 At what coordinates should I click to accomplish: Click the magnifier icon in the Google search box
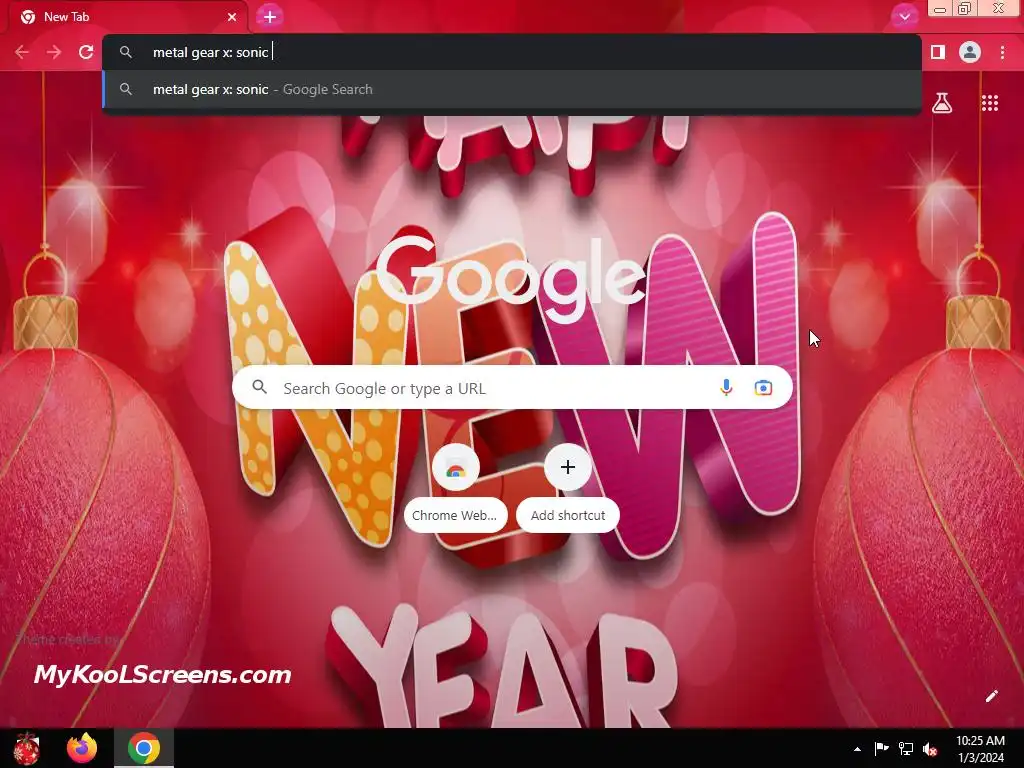[260, 387]
